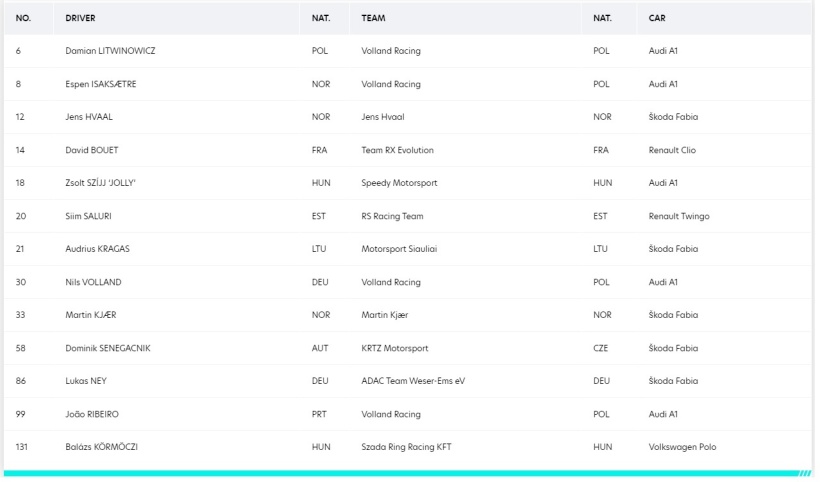Select ADAC Team Weser-Ems eV
This screenshot has height=482, width=820.
[x=413, y=381]
